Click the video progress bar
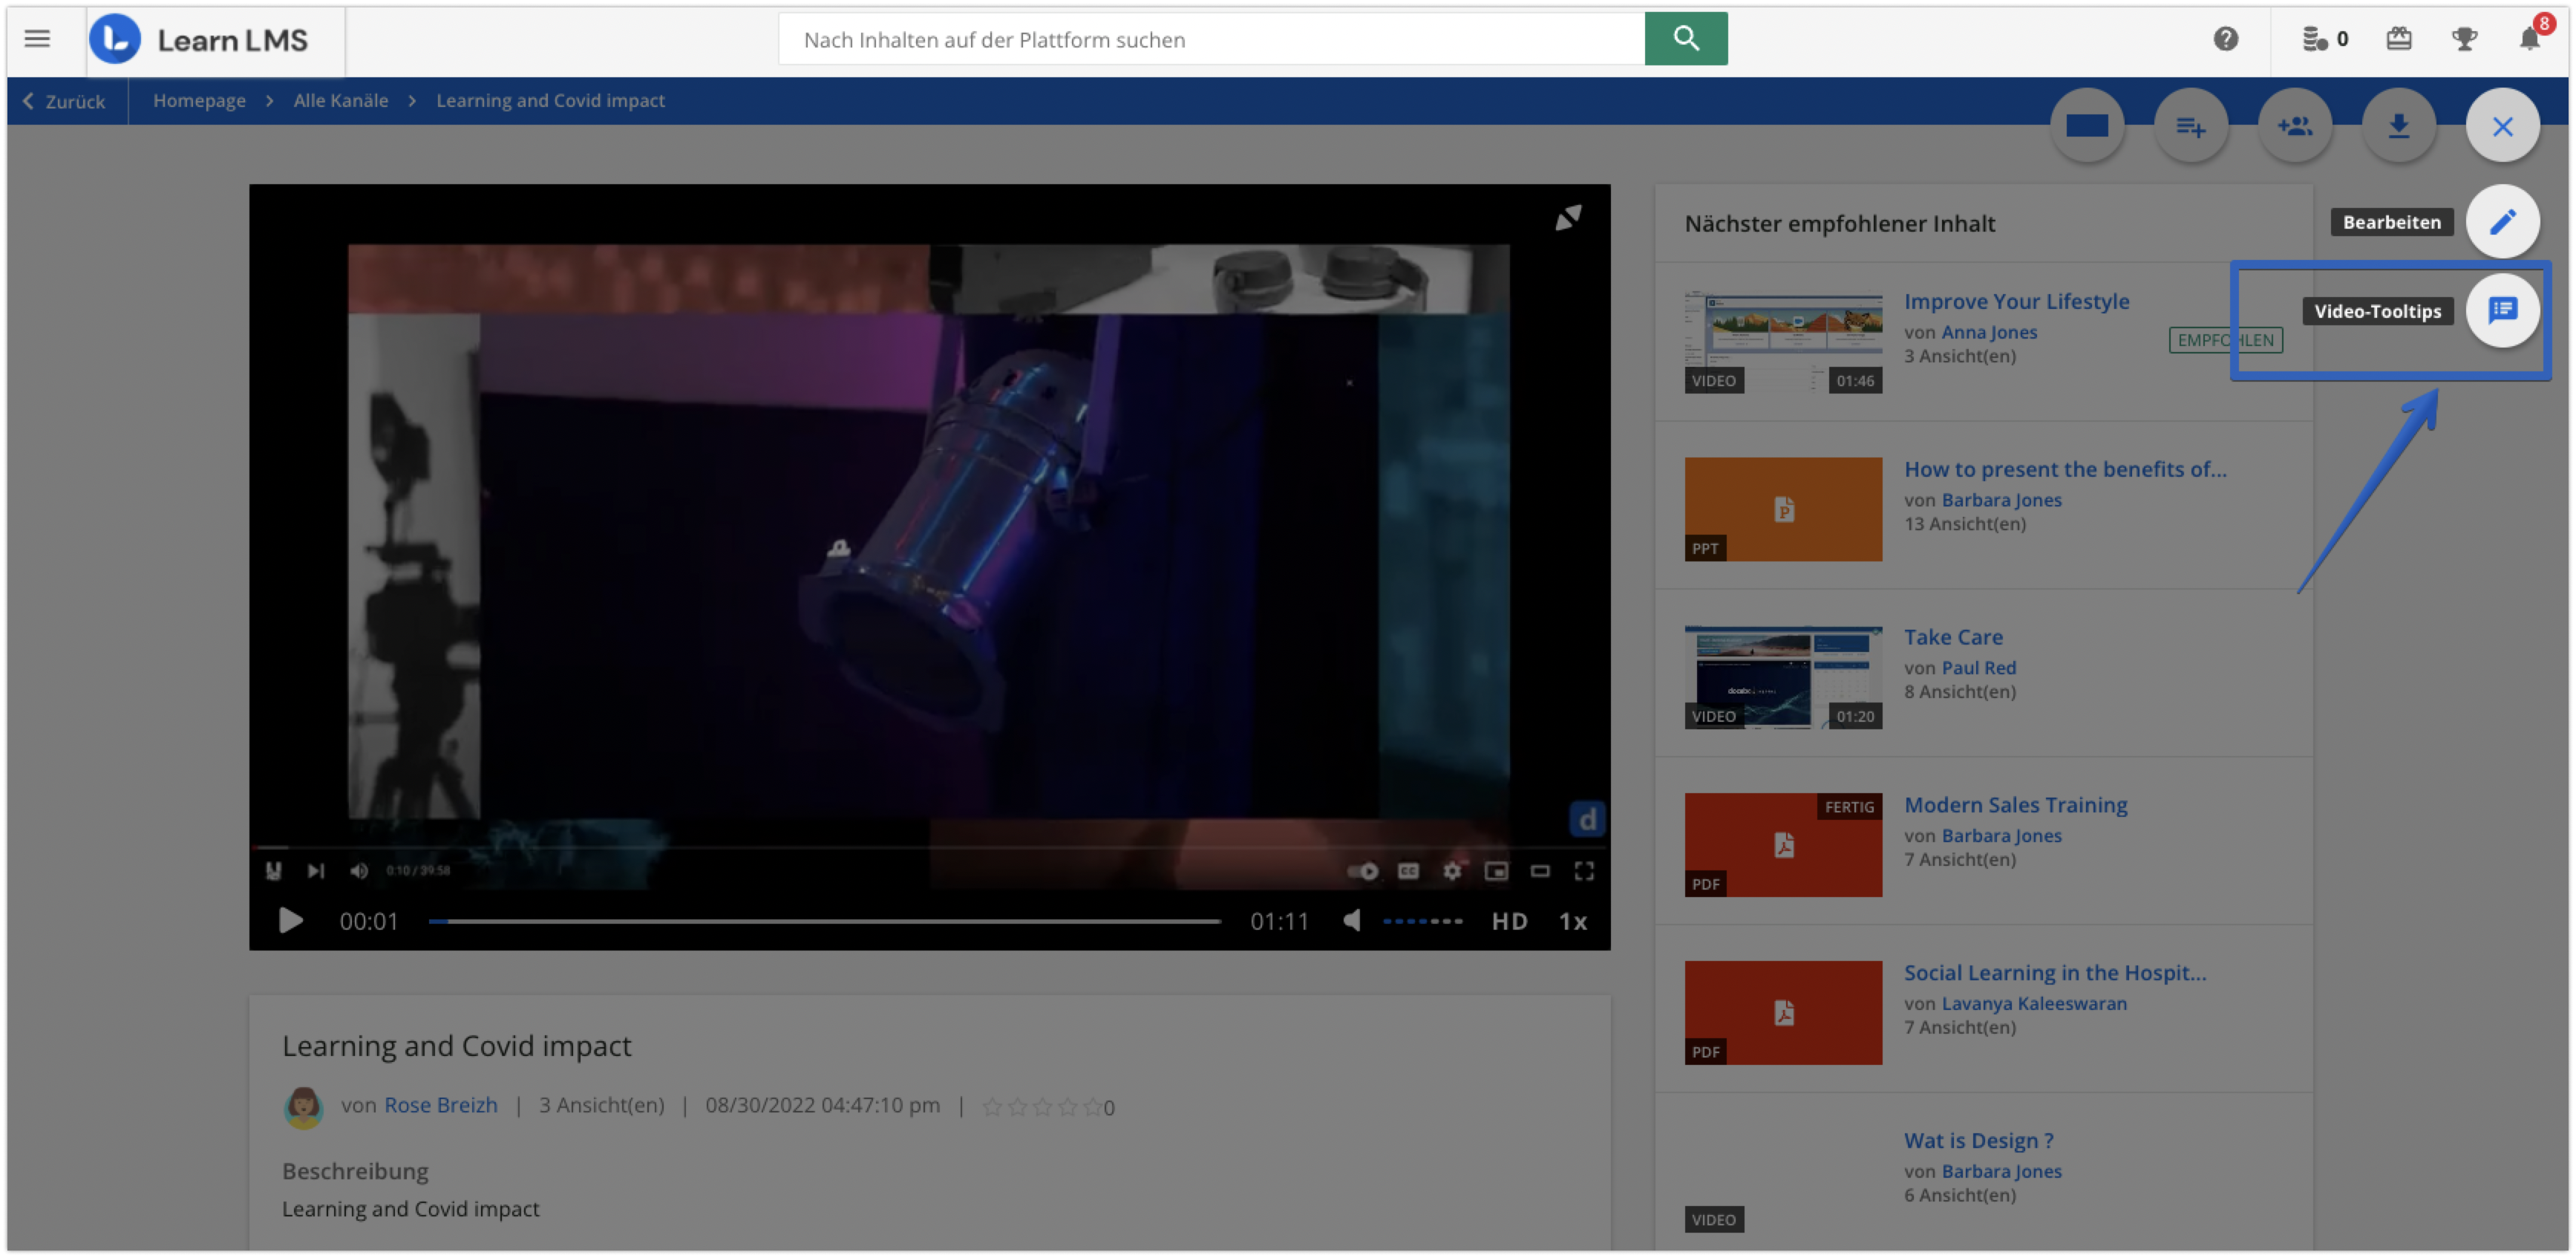The image size is (2576, 1258). click(825, 921)
